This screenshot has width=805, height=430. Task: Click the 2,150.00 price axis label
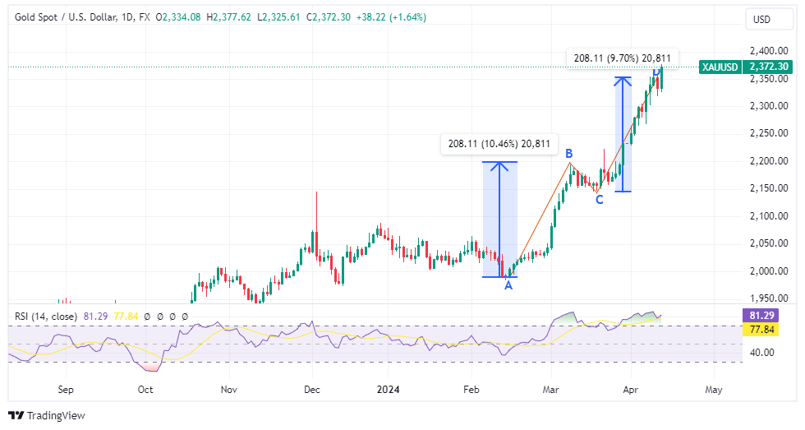tap(769, 188)
